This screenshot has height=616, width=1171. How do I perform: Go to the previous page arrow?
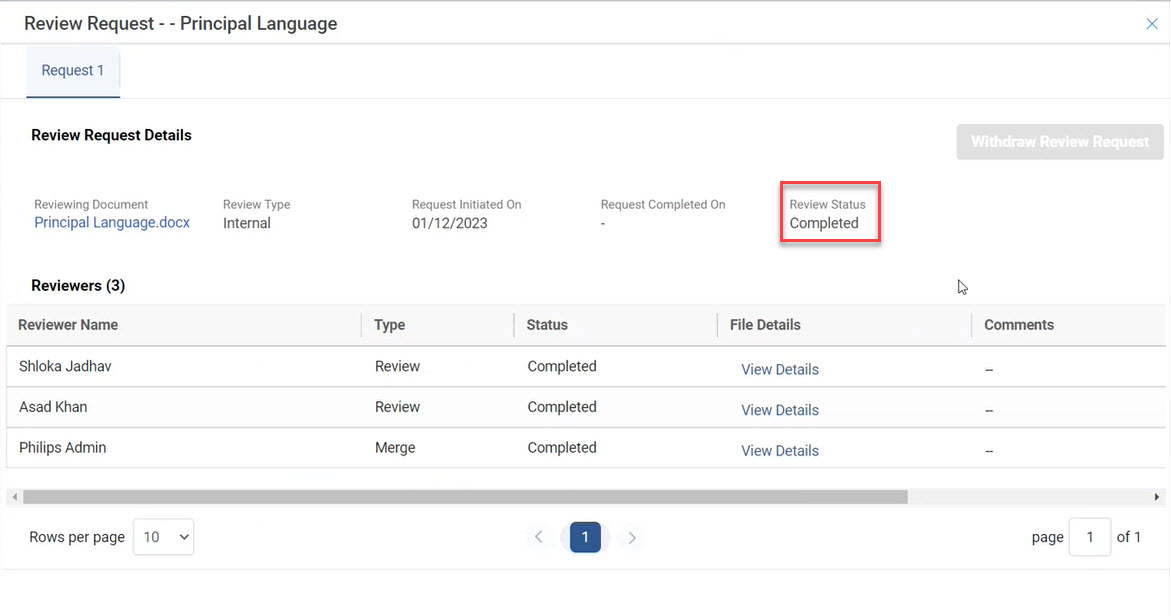tap(538, 537)
